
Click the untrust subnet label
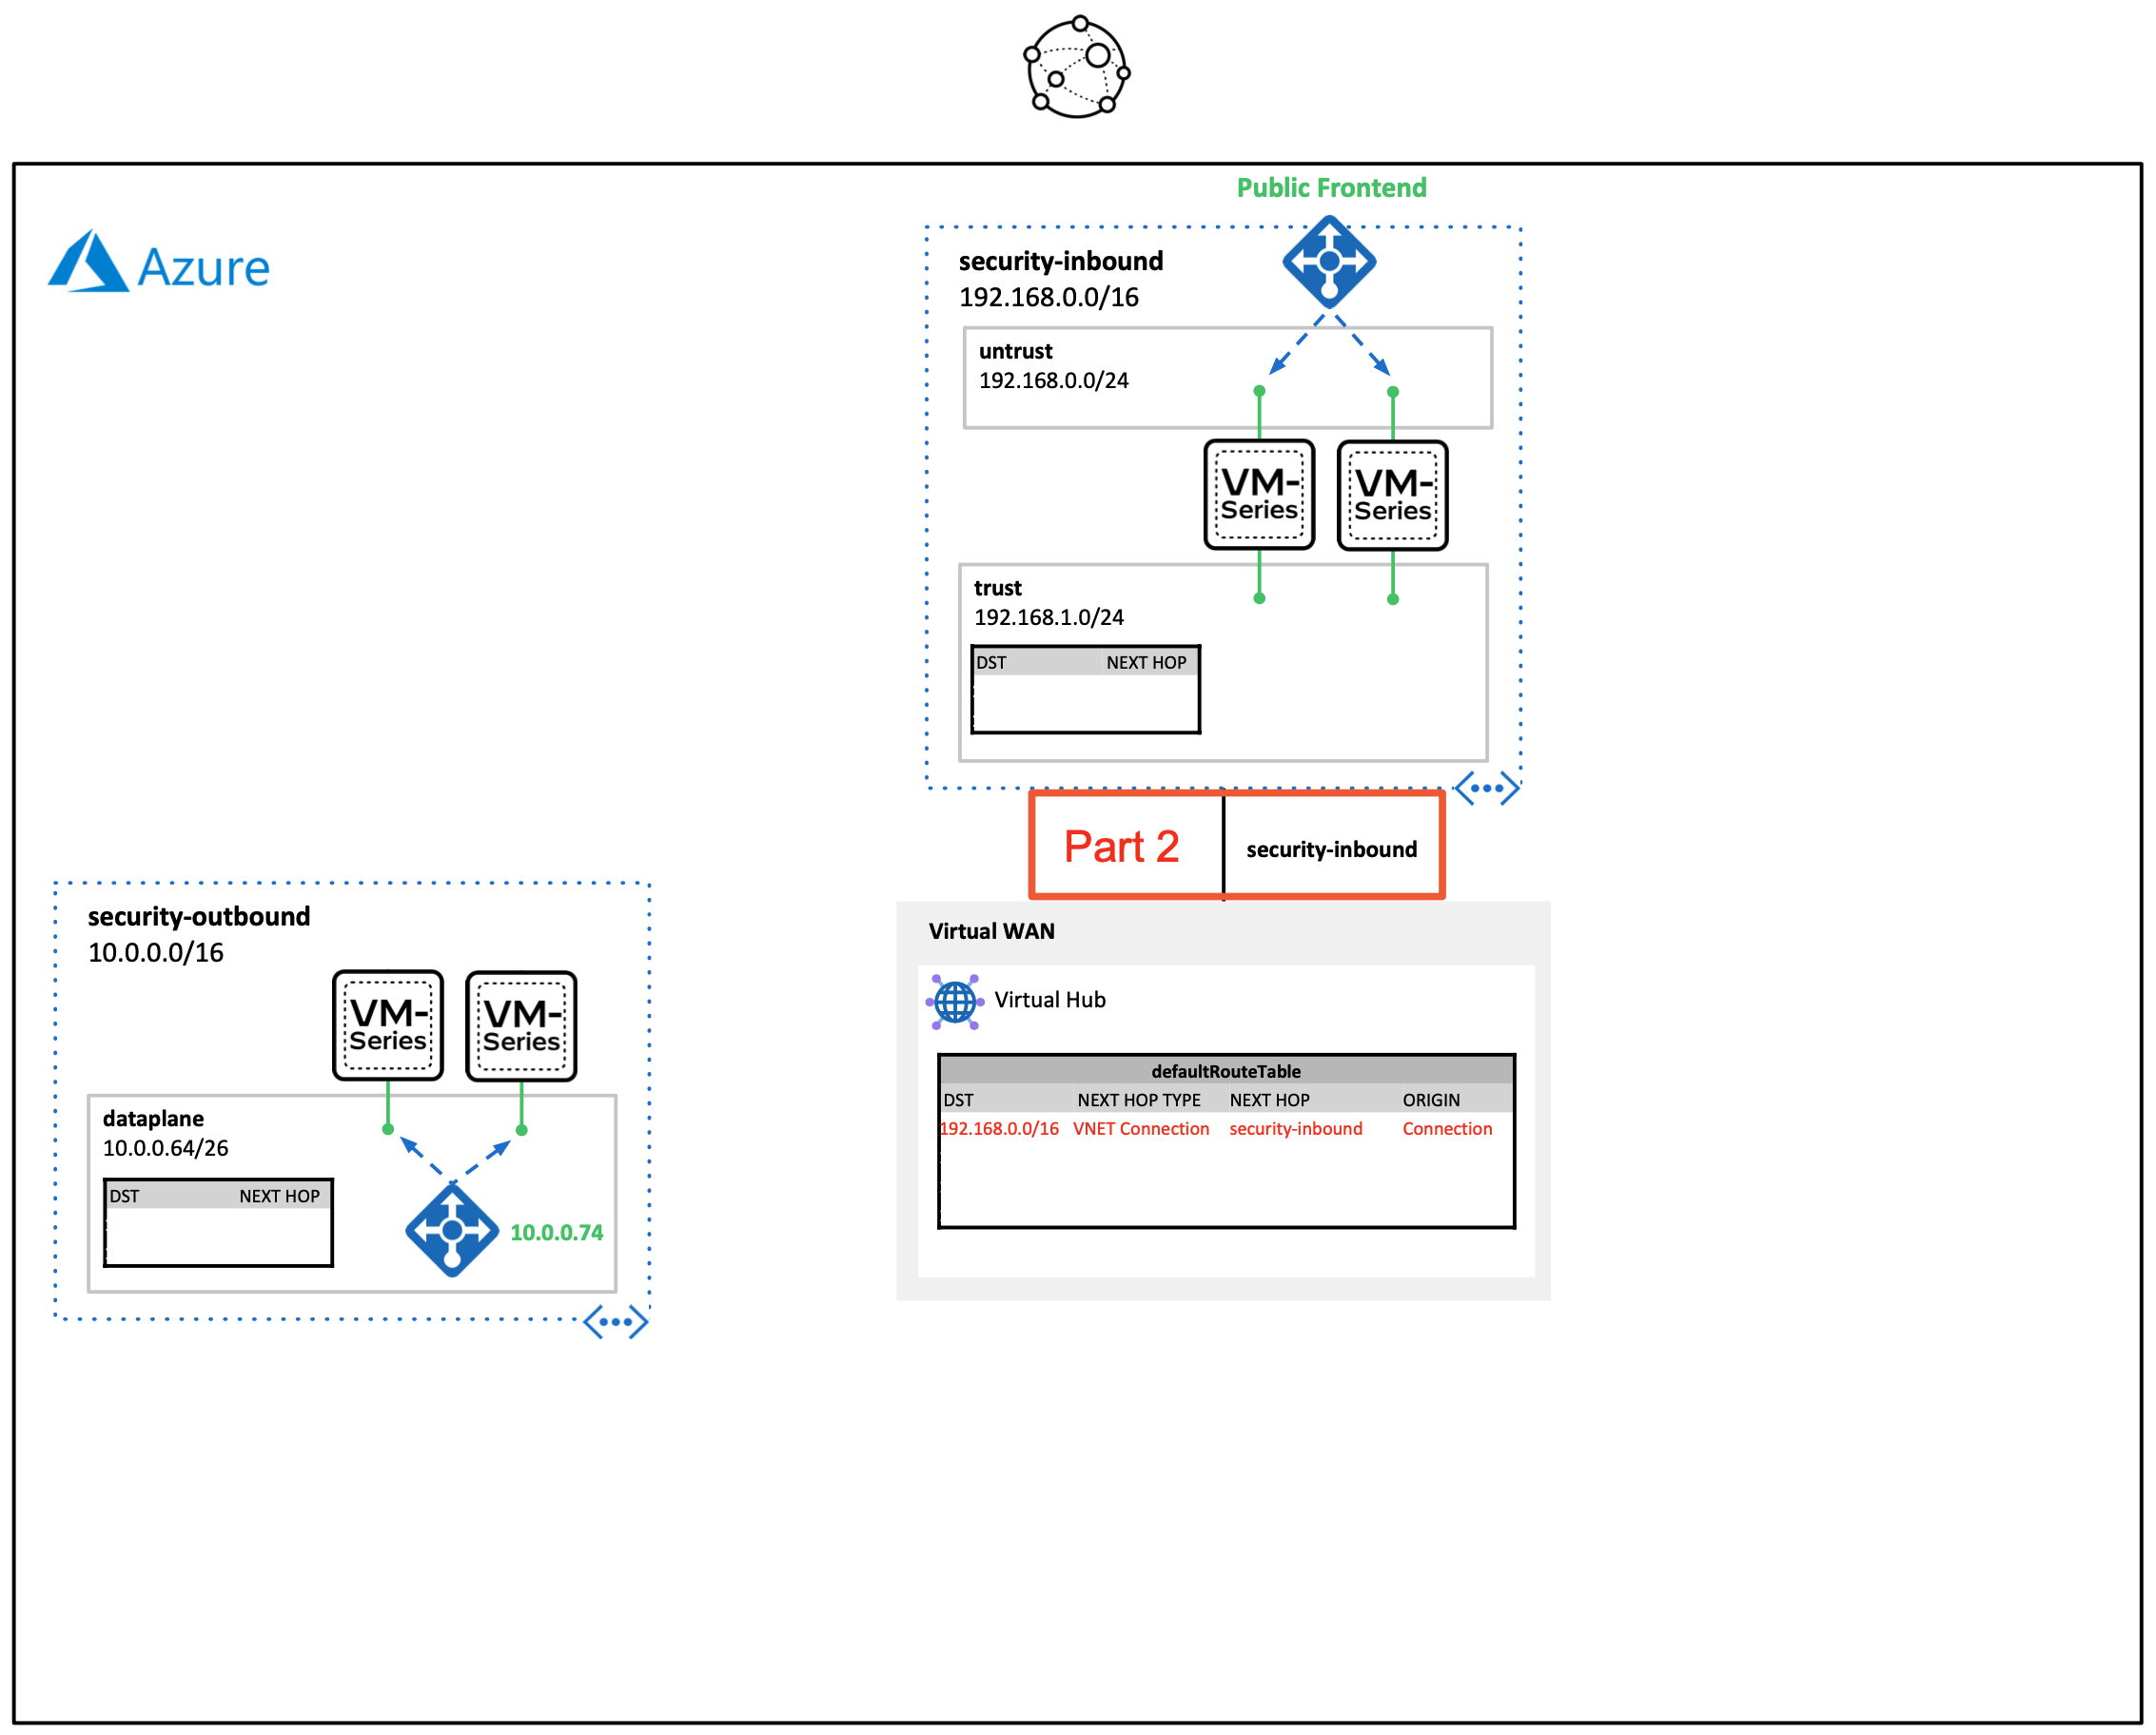[x=1015, y=351]
